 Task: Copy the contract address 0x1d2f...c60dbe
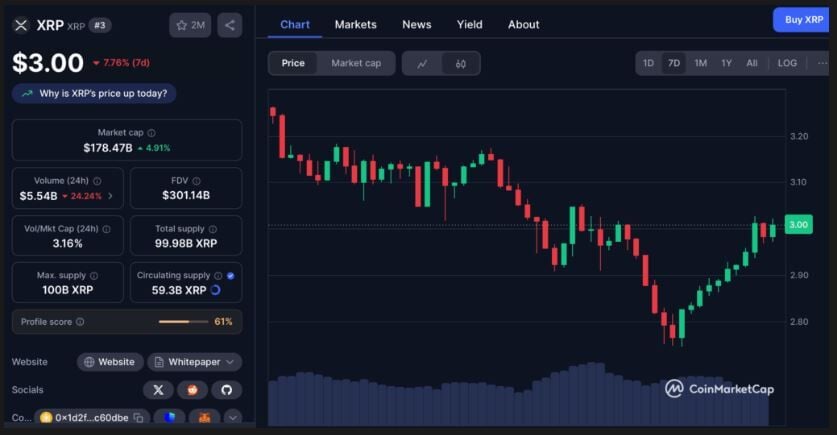tap(138, 418)
